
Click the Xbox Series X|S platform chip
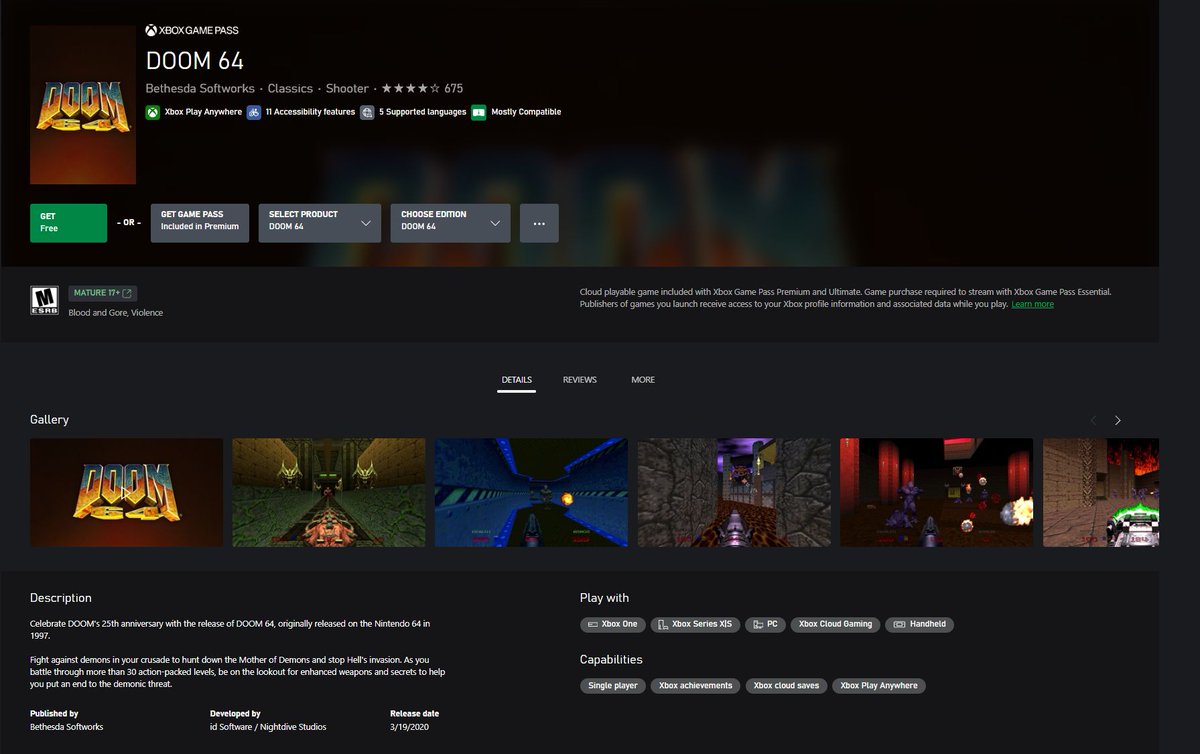coord(695,624)
